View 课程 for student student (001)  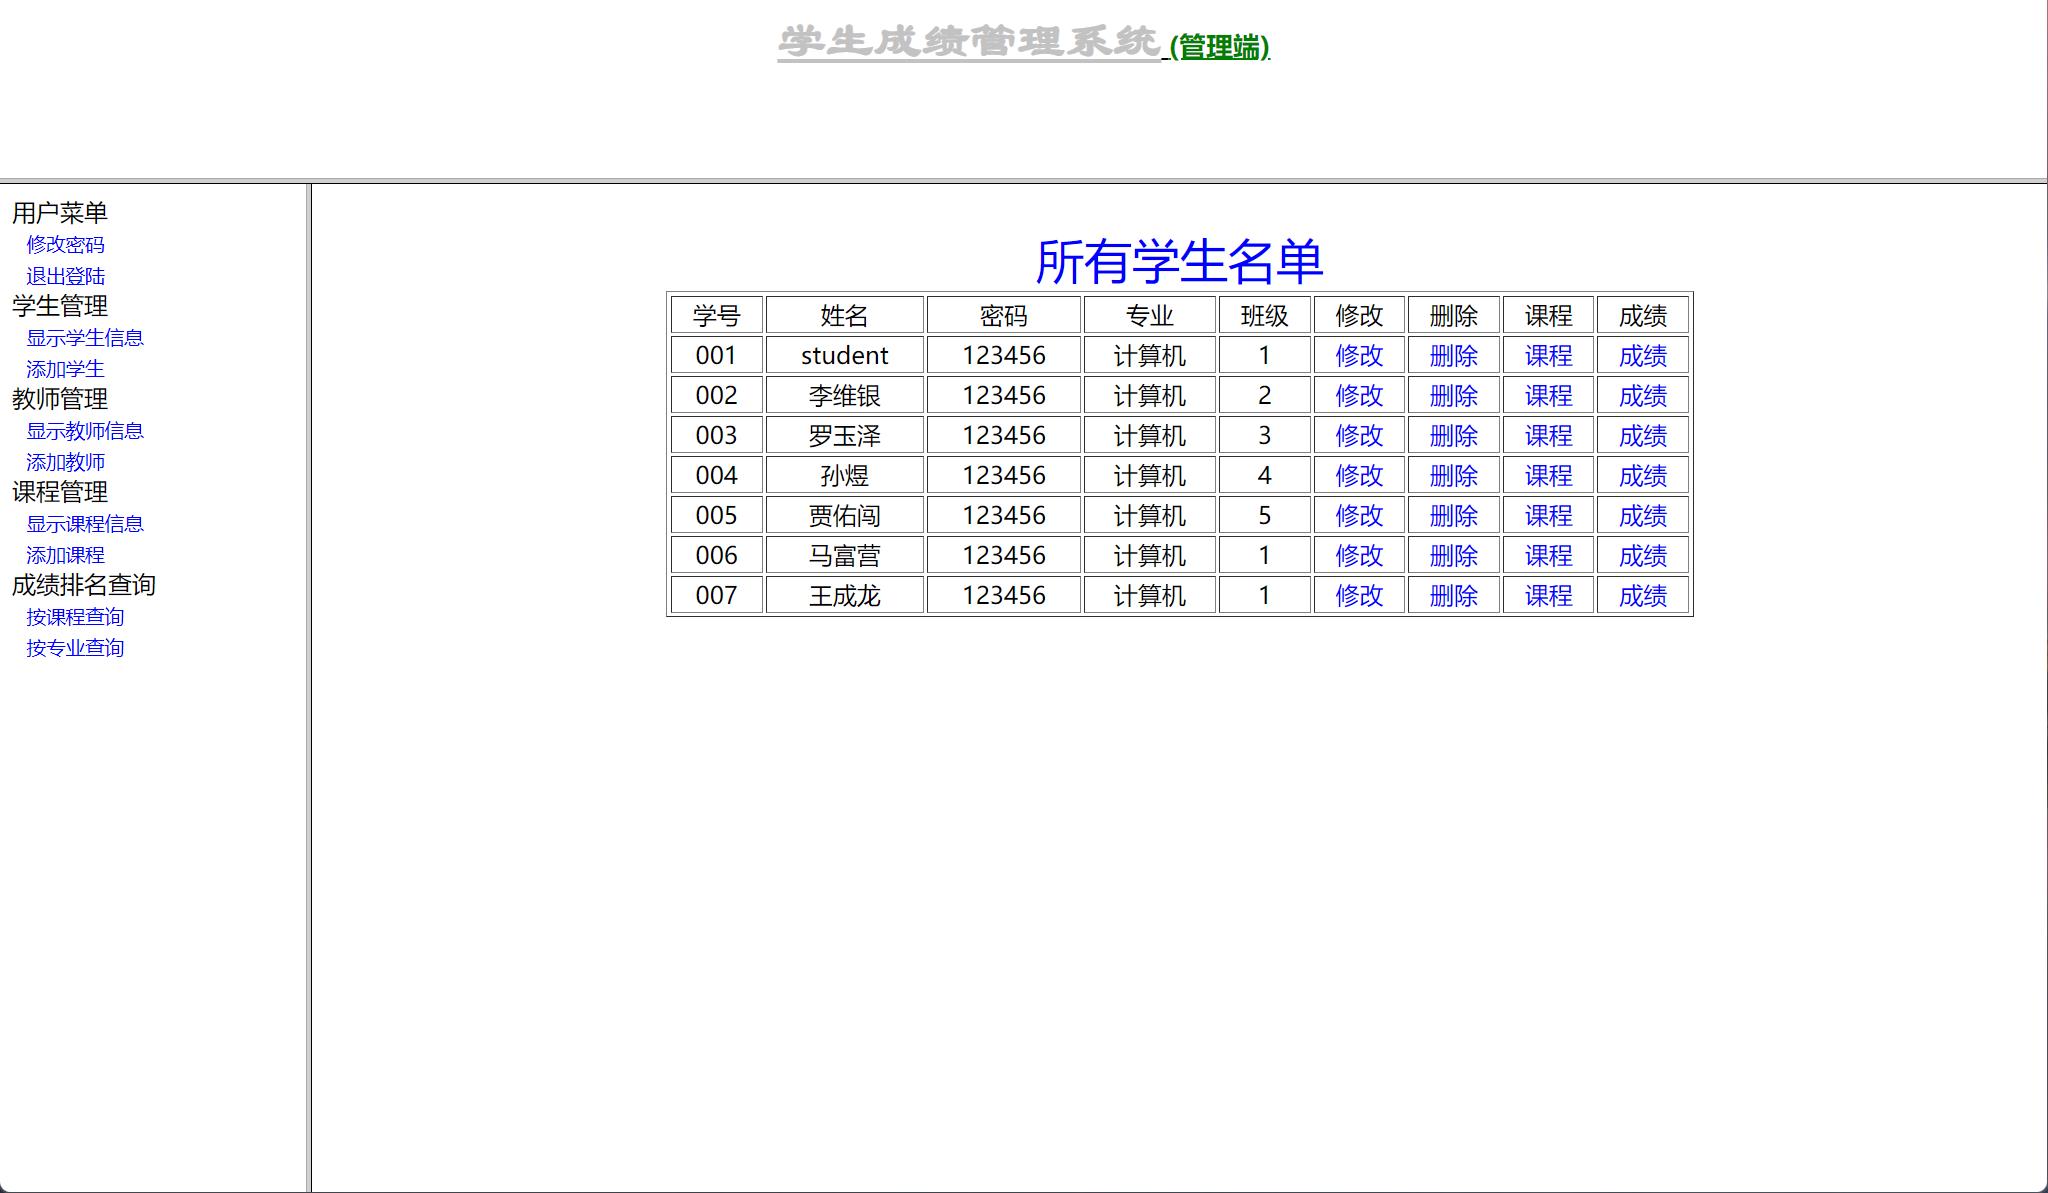1547,355
